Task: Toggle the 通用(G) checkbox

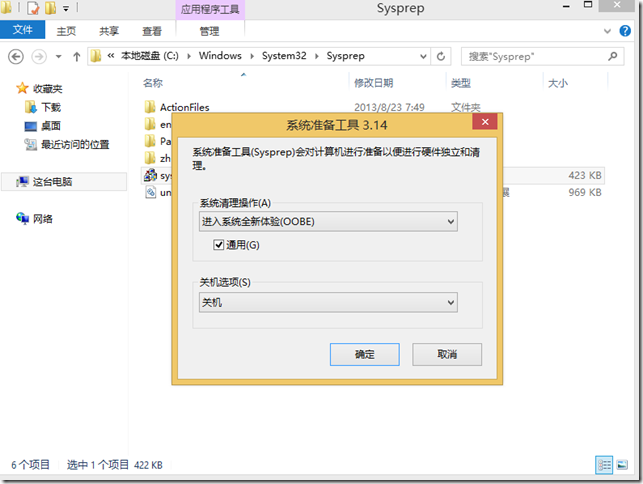Action: (x=218, y=245)
